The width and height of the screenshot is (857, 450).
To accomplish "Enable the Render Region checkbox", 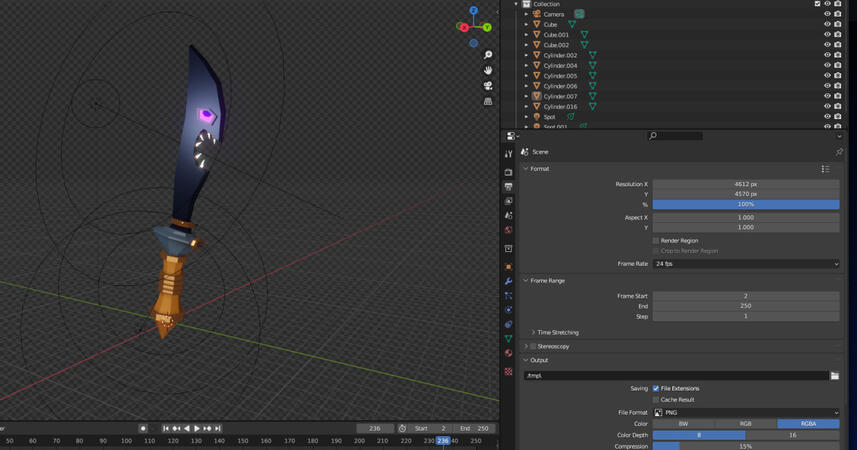I will [x=656, y=240].
